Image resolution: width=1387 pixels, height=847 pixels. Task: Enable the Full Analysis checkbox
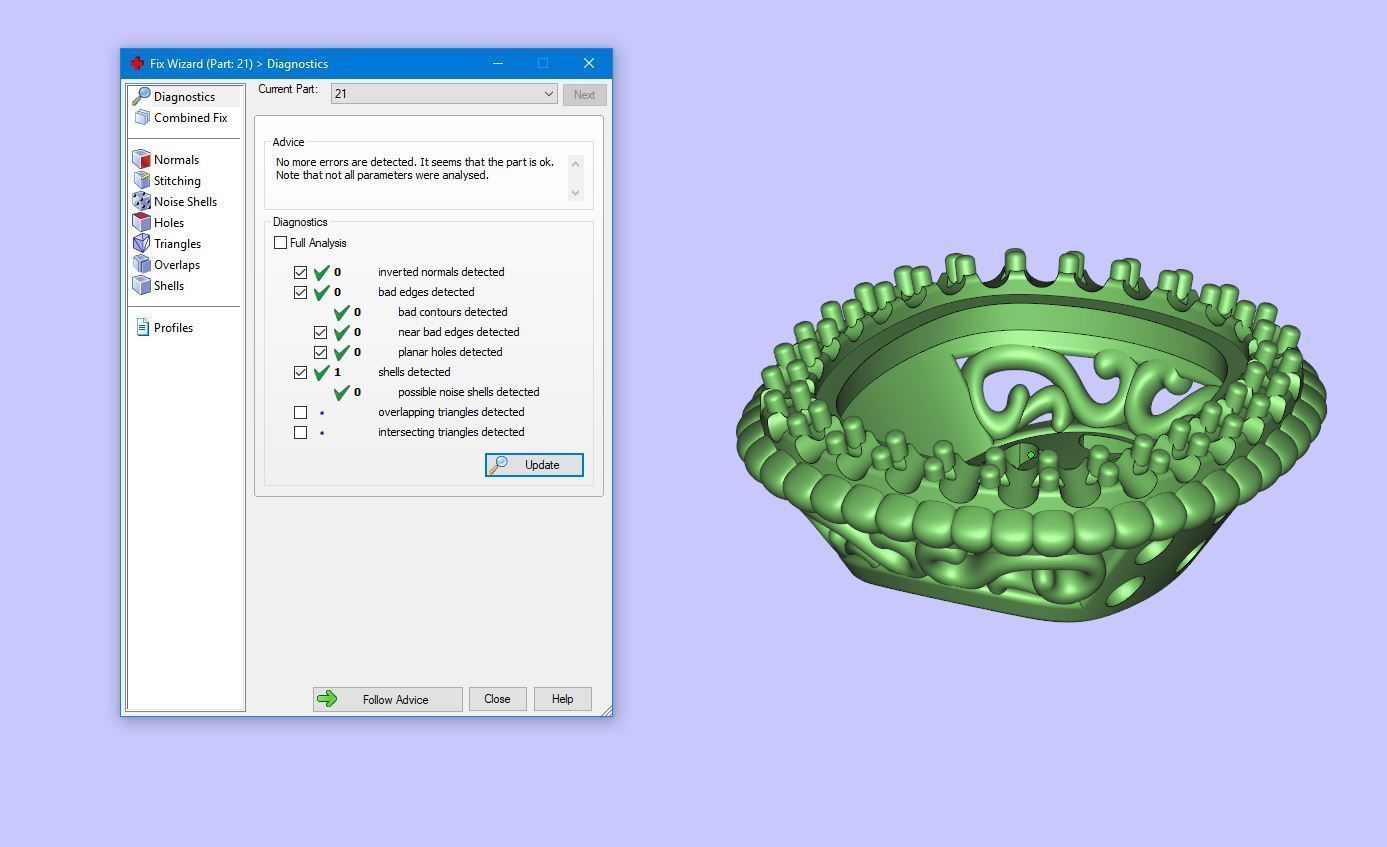[280, 243]
